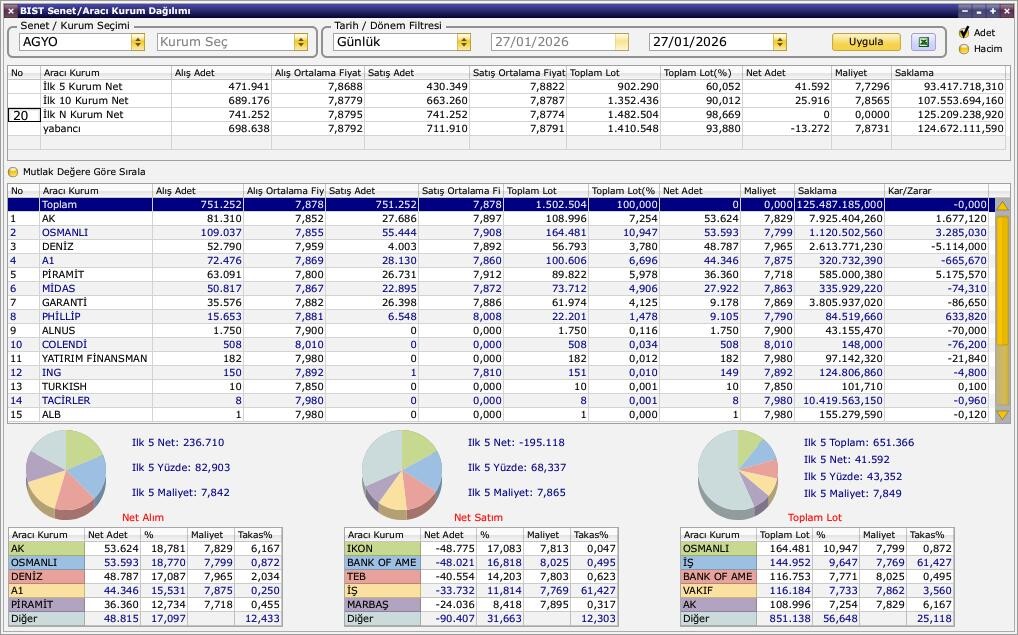Click the Net Satım pie chart

coord(401,469)
